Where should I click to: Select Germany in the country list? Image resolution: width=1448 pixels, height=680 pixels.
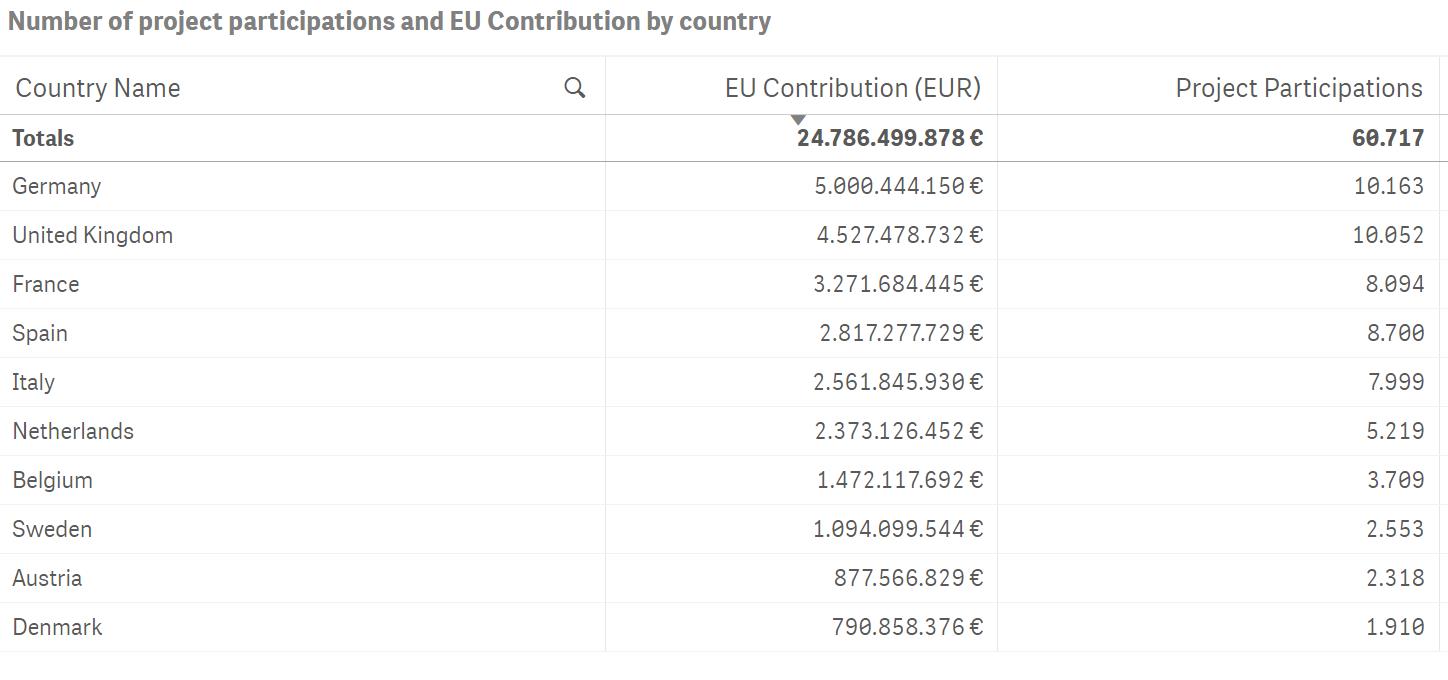coord(57,186)
